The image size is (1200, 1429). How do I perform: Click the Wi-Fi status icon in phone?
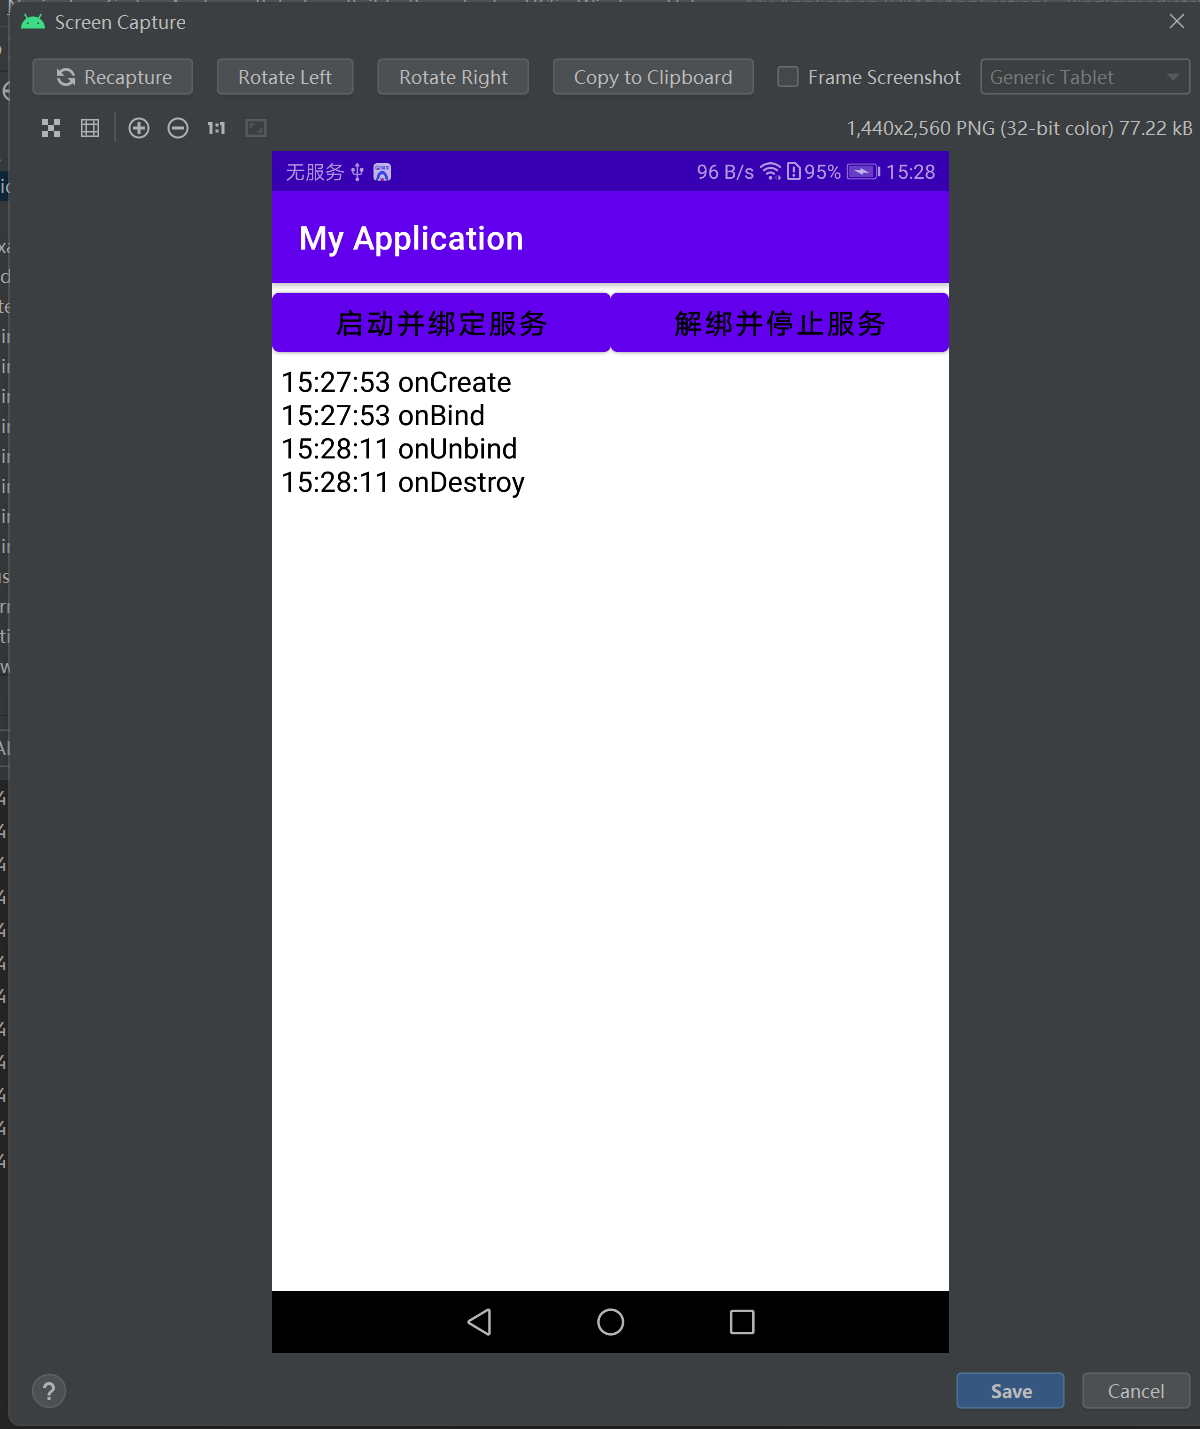tap(771, 172)
